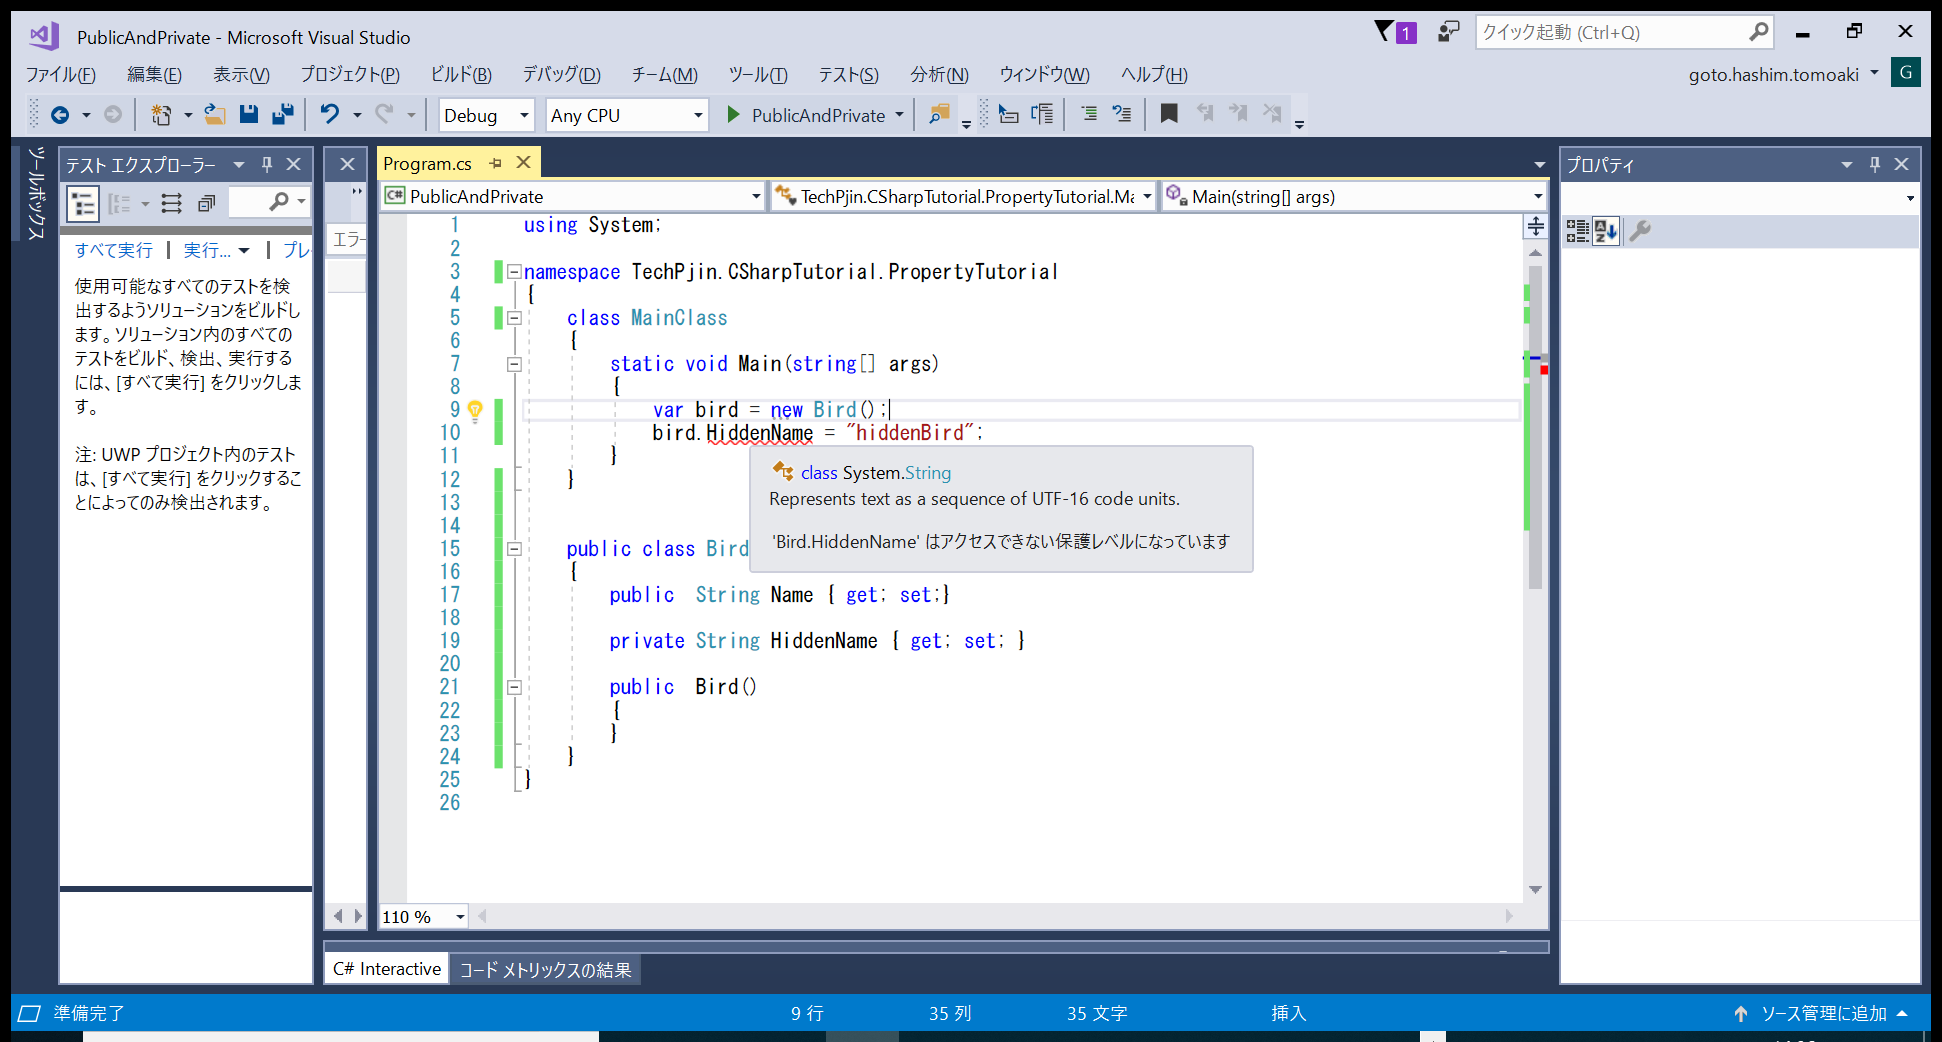This screenshot has height=1042, width=1942.
Task: Click the Open File folder icon
Action: tap(214, 115)
